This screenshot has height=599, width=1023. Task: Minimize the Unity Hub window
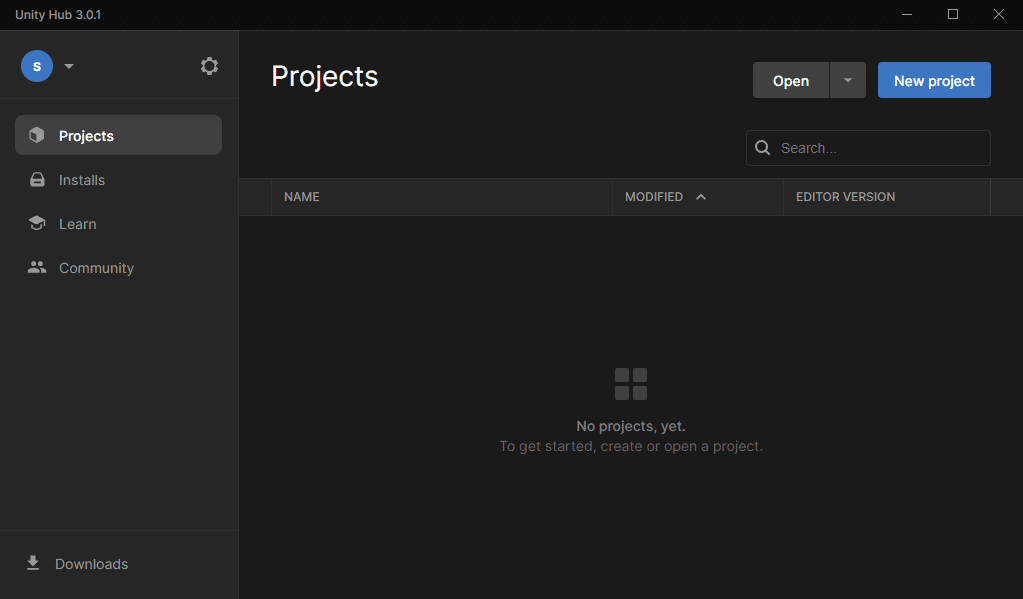[906, 14]
